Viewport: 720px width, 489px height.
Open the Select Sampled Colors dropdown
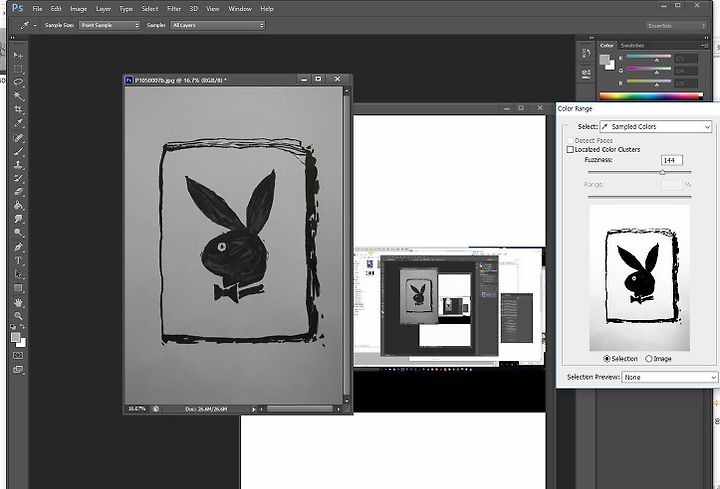(x=656, y=127)
